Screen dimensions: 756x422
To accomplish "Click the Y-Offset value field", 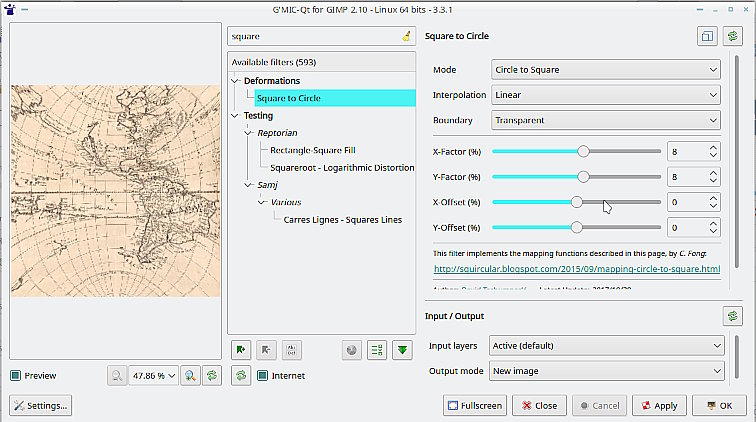I will point(685,227).
